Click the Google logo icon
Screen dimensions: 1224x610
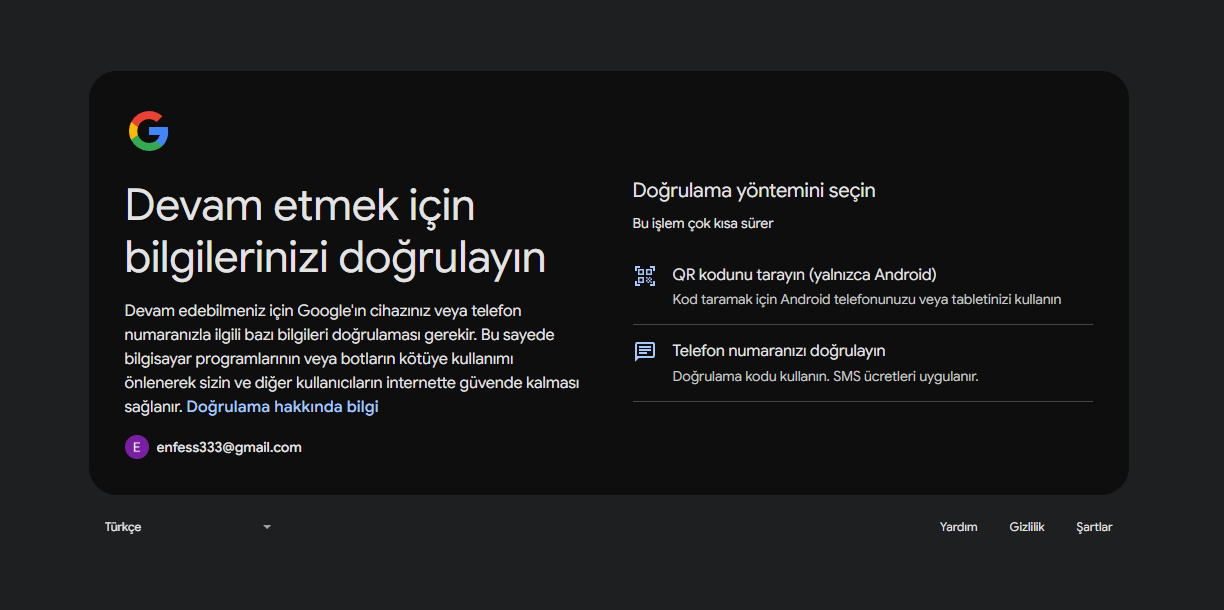tap(148, 131)
